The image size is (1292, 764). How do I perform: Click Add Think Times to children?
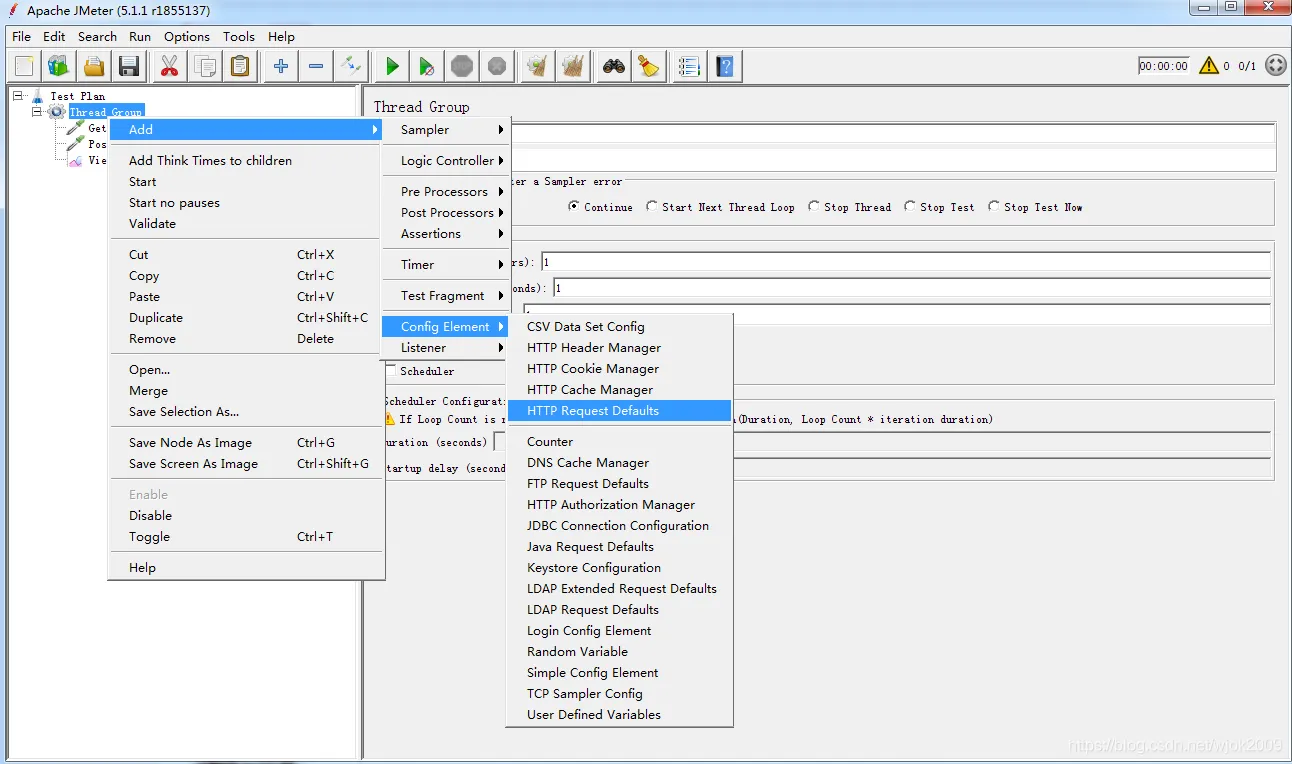(x=246, y=161)
